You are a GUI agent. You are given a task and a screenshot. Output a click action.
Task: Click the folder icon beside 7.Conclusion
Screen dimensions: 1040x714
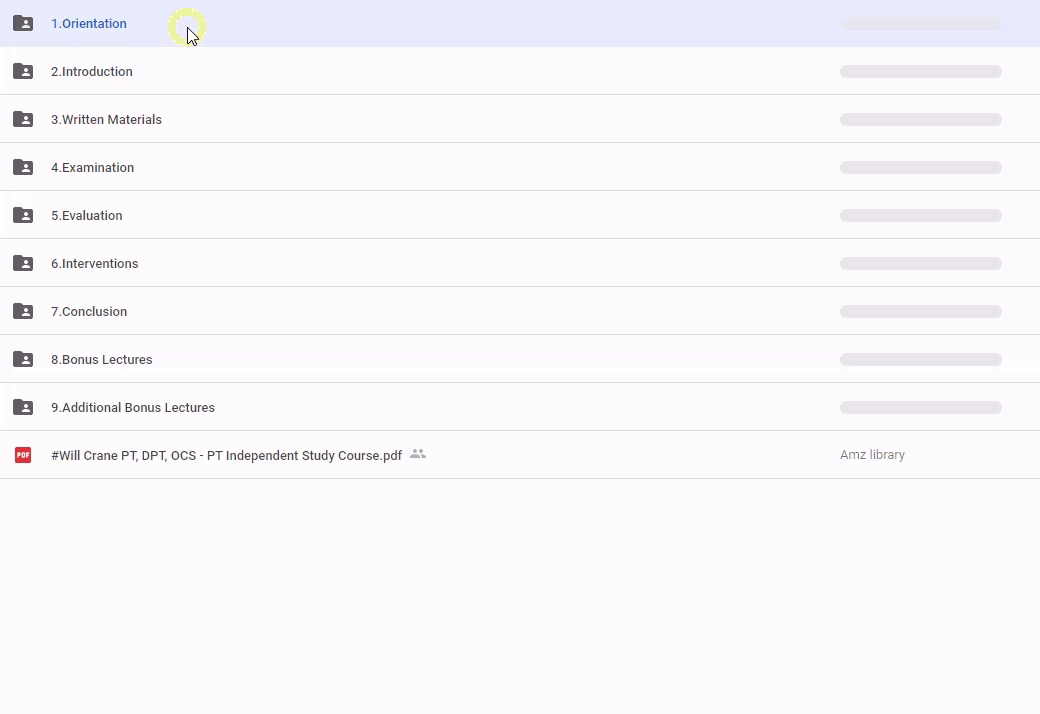coord(23,311)
